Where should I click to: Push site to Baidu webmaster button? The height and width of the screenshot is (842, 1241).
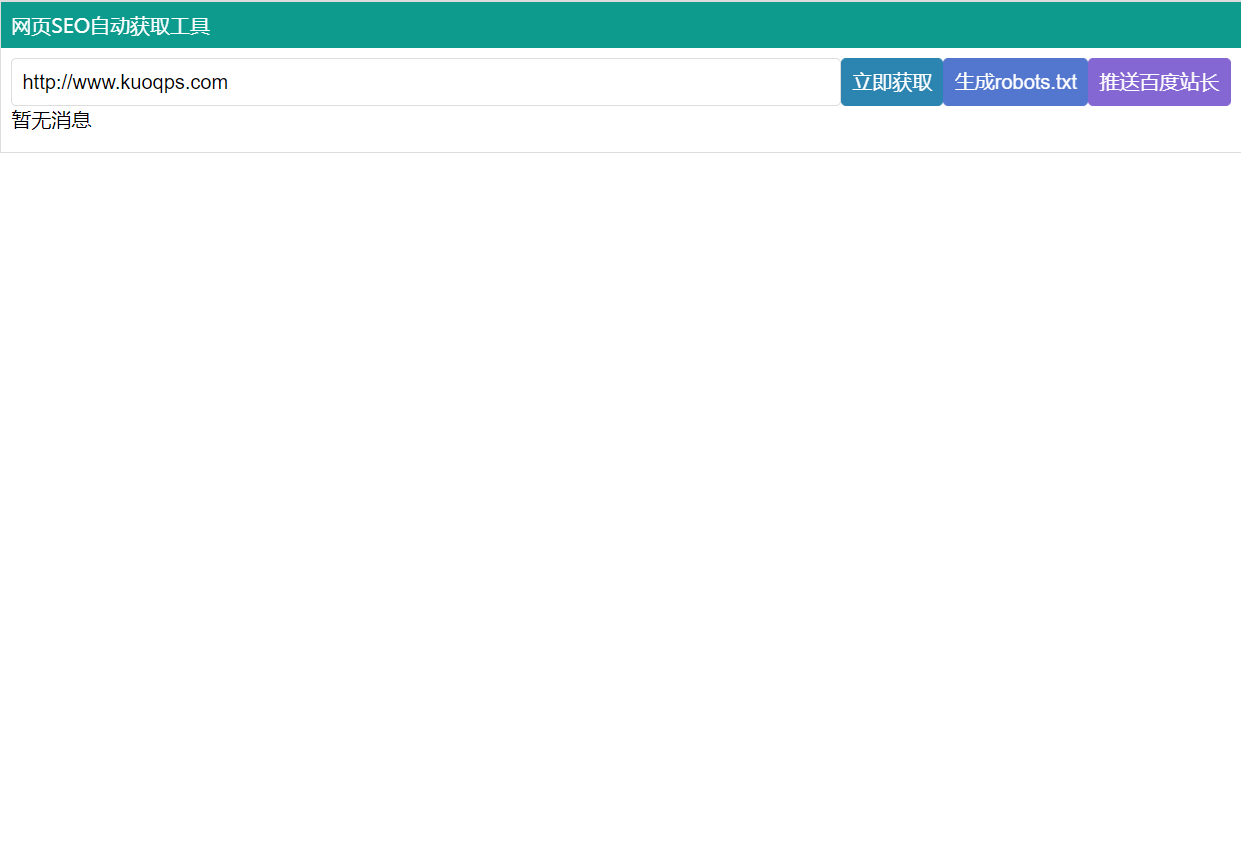[x=1158, y=82]
